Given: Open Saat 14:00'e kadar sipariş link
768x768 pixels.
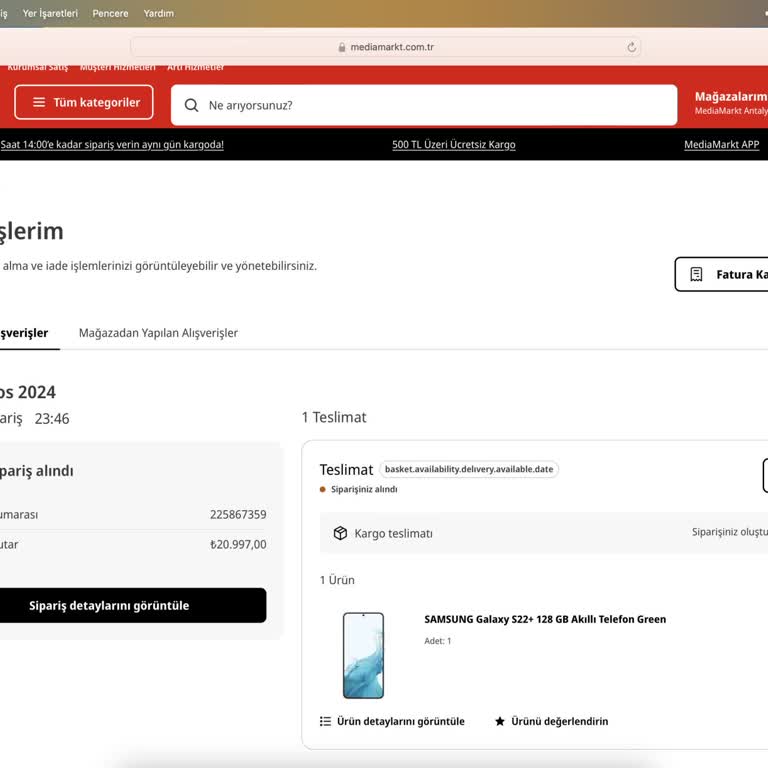Looking at the screenshot, I should pyautogui.click(x=112, y=144).
